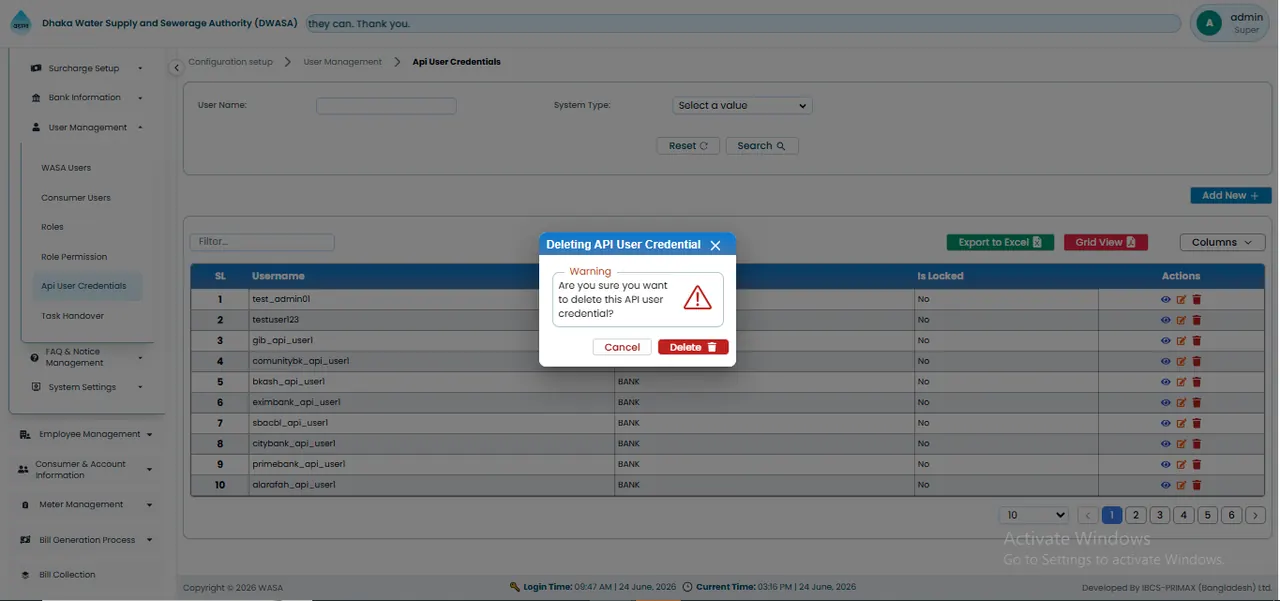Edit sbacbl_api_user1 credential
This screenshot has width=1280, height=601.
(1181, 423)
